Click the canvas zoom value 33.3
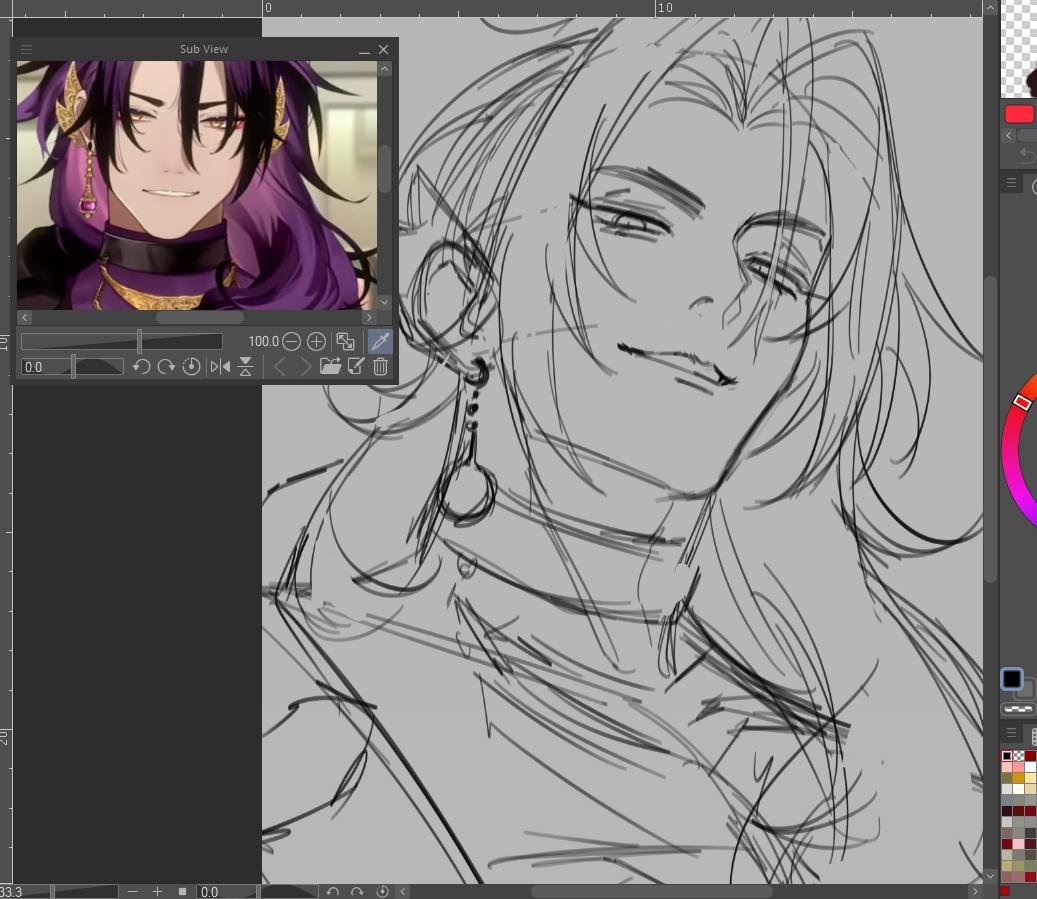 11,892
